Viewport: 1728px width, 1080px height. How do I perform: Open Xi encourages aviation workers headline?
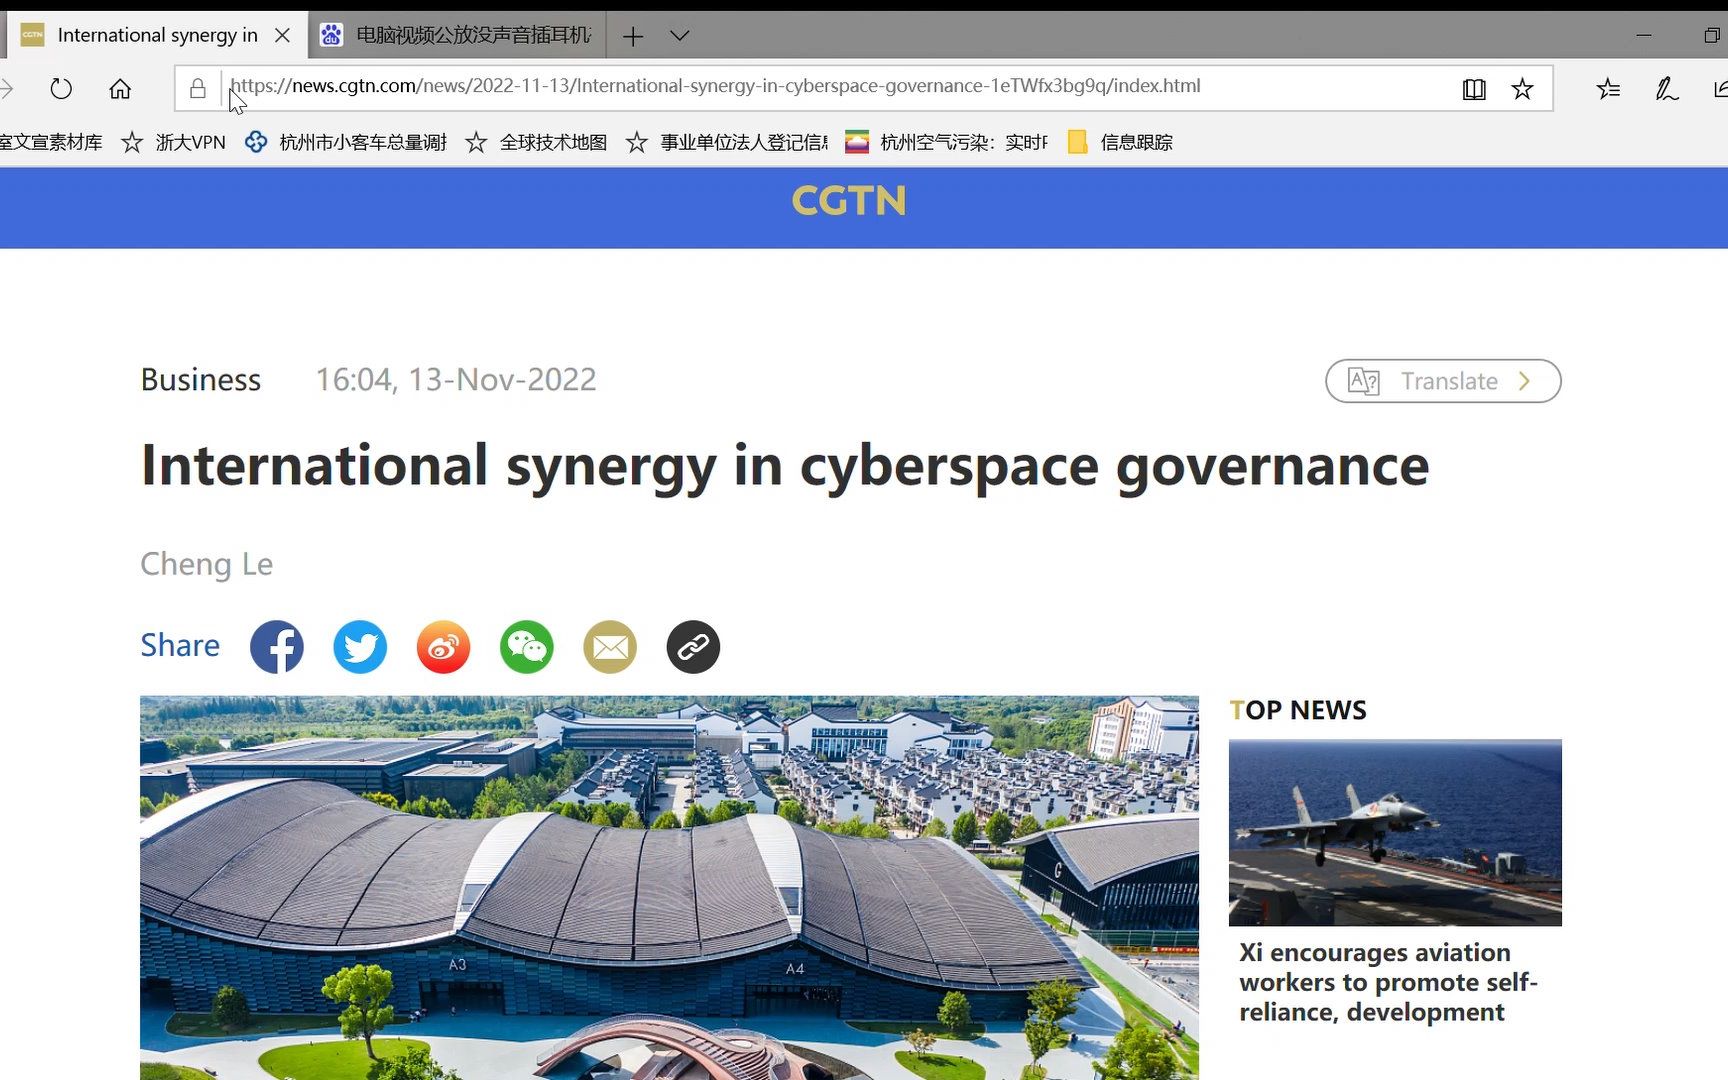[x=1388, y=983]
